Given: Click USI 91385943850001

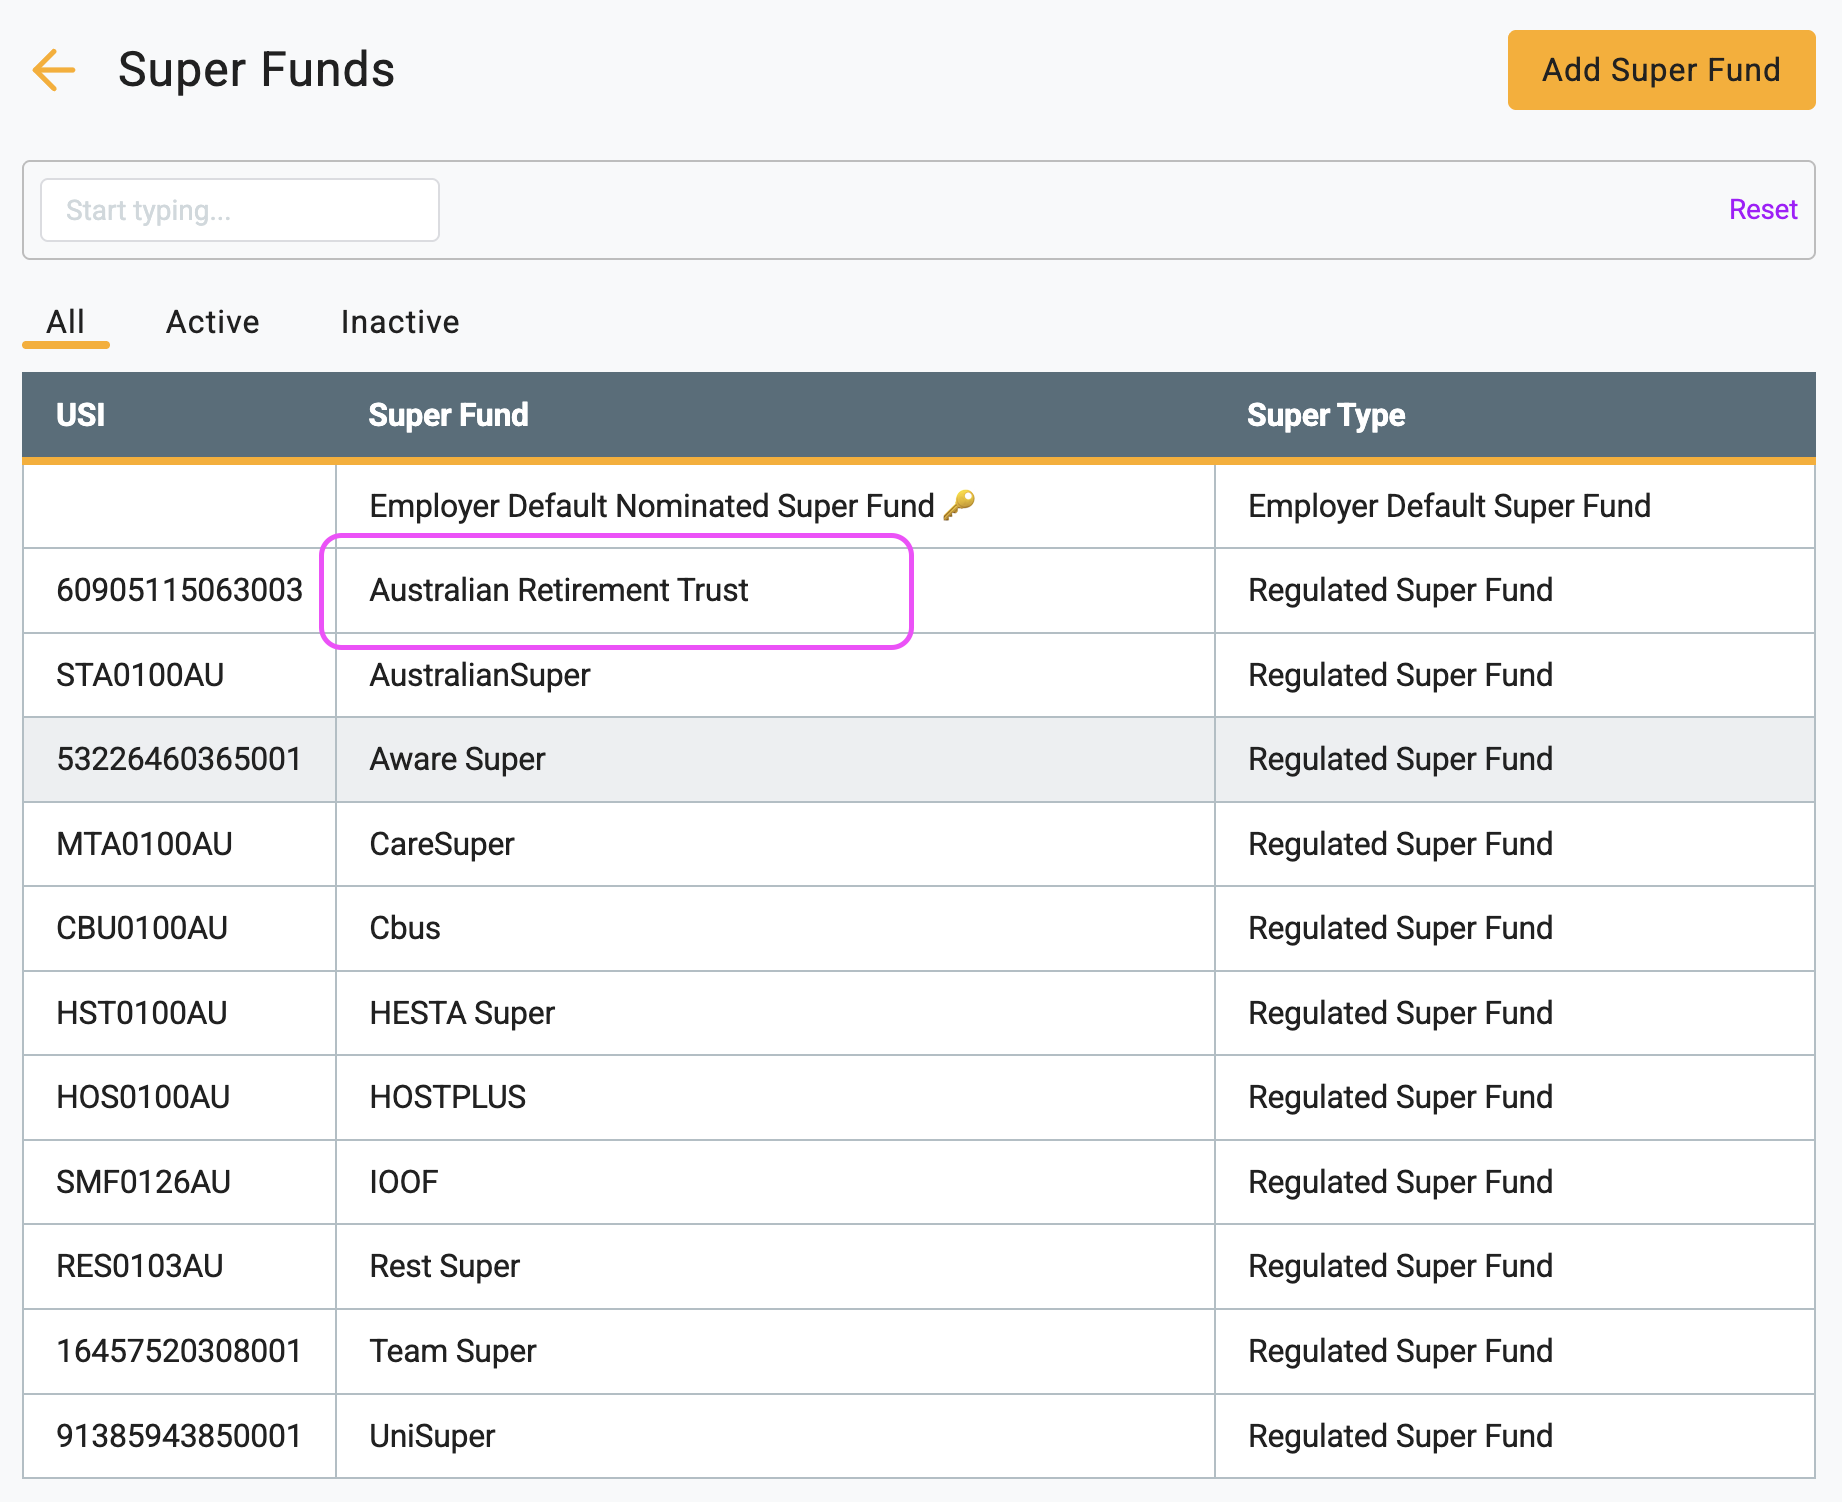Looking at the screenshot, I should pyautogui.click(x=179, y=1436).
